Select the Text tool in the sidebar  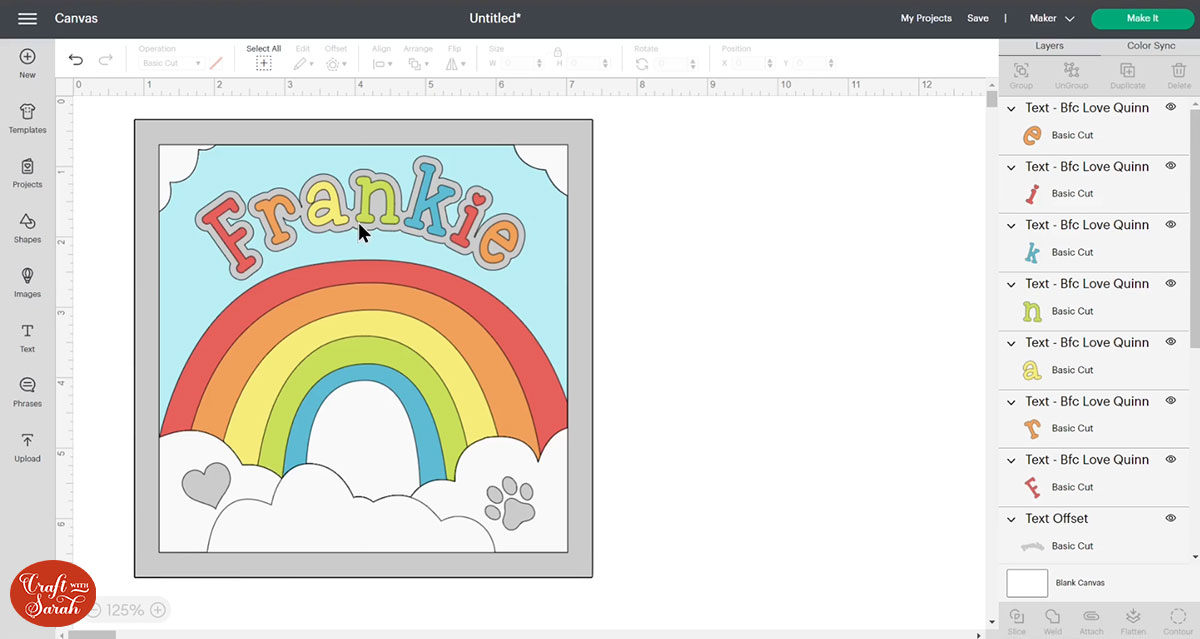pyautogui.click(x=27, y=337)
